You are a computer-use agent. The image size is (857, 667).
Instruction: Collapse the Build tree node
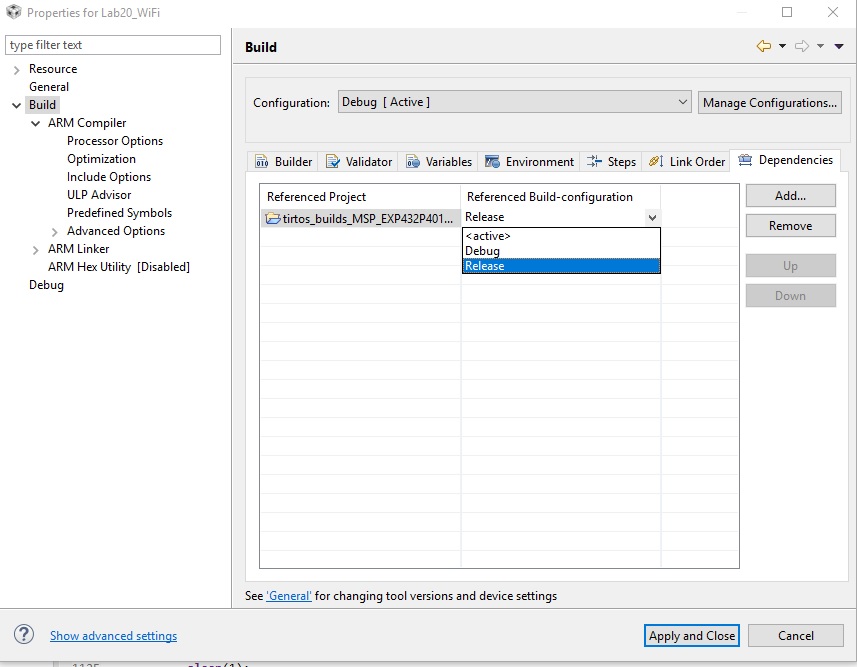pos(17,105)
